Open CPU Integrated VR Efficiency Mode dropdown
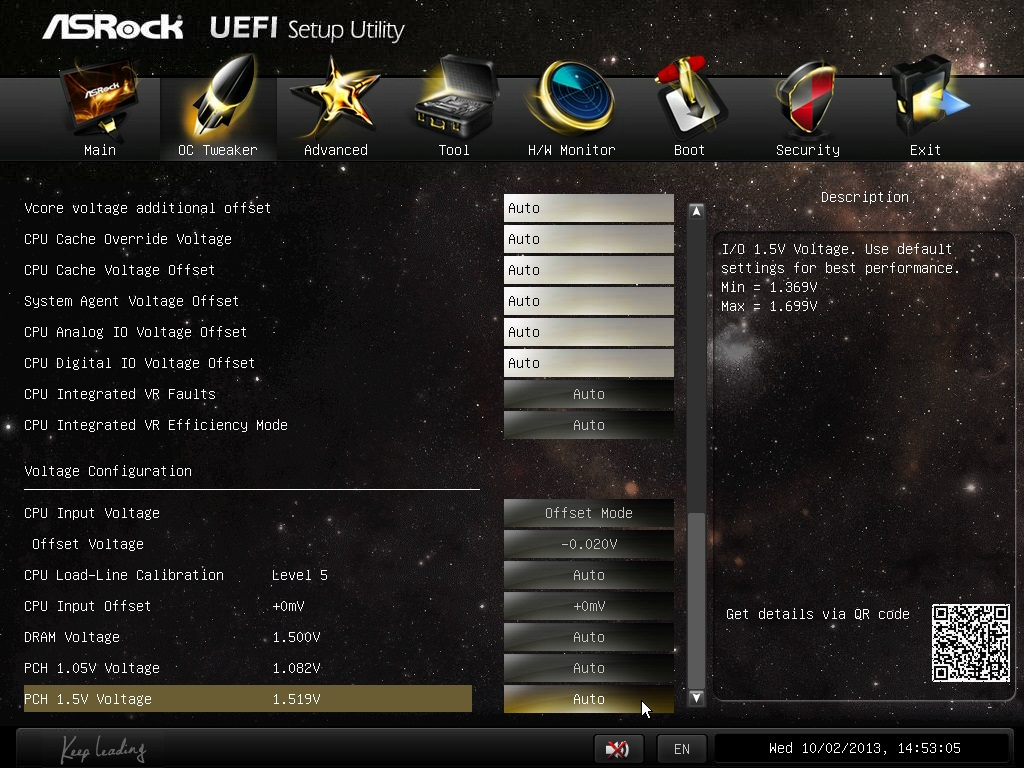Image resolution: width=1024 pixels, height=768 pixels. [x=588, y=425]
